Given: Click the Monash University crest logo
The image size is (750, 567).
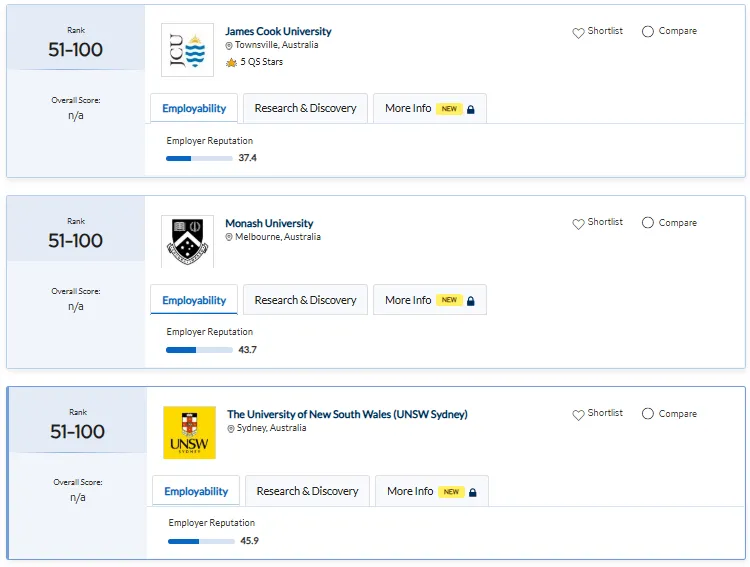Looking at the screenshot, I should pyautogui.click(x=188, y=242).
